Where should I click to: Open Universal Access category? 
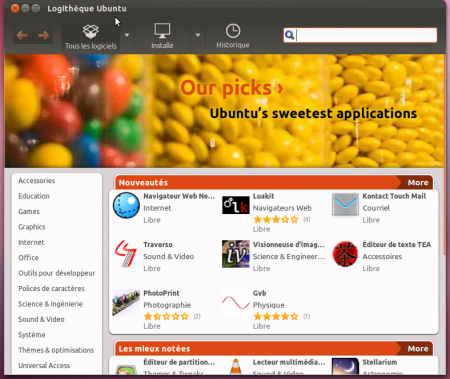click(44, 366)
